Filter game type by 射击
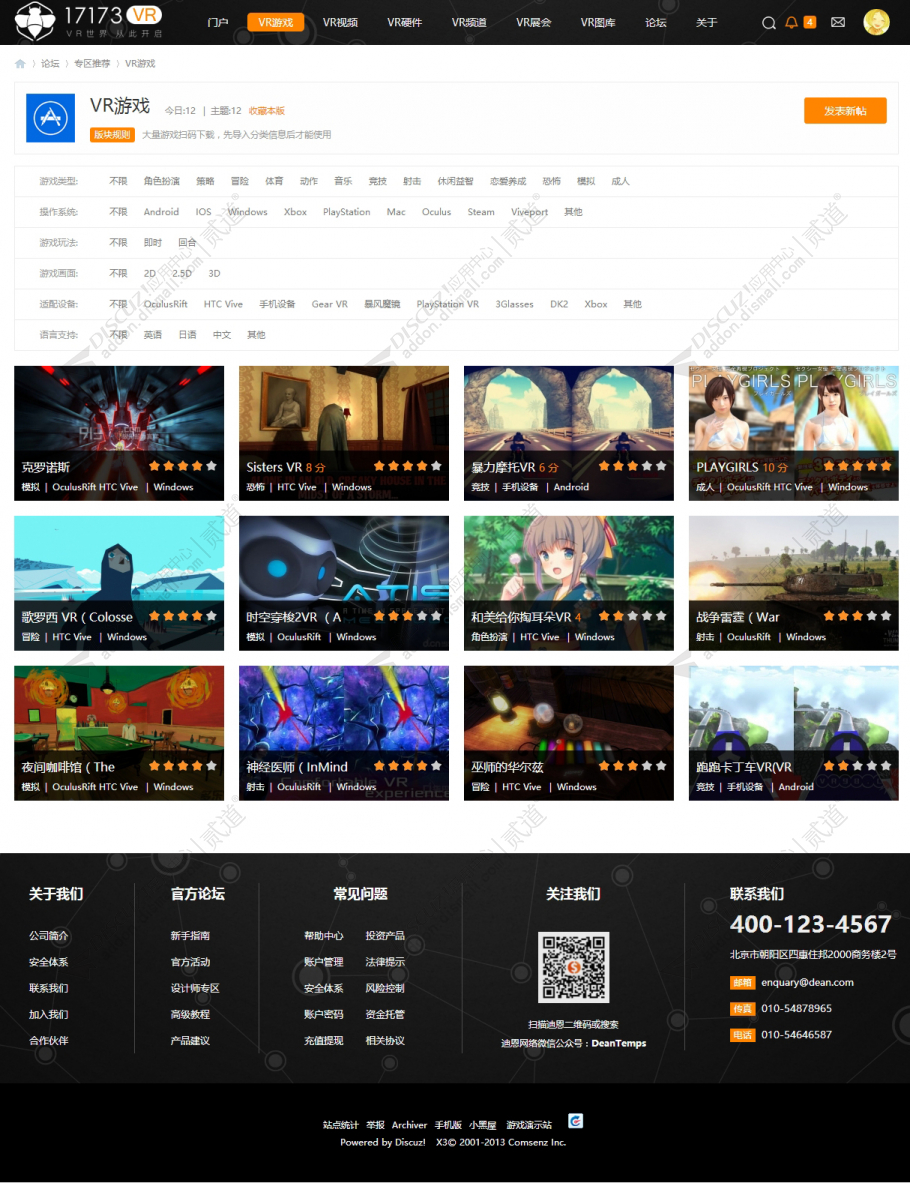This screenshot has width=910, height=1183. 412,181
